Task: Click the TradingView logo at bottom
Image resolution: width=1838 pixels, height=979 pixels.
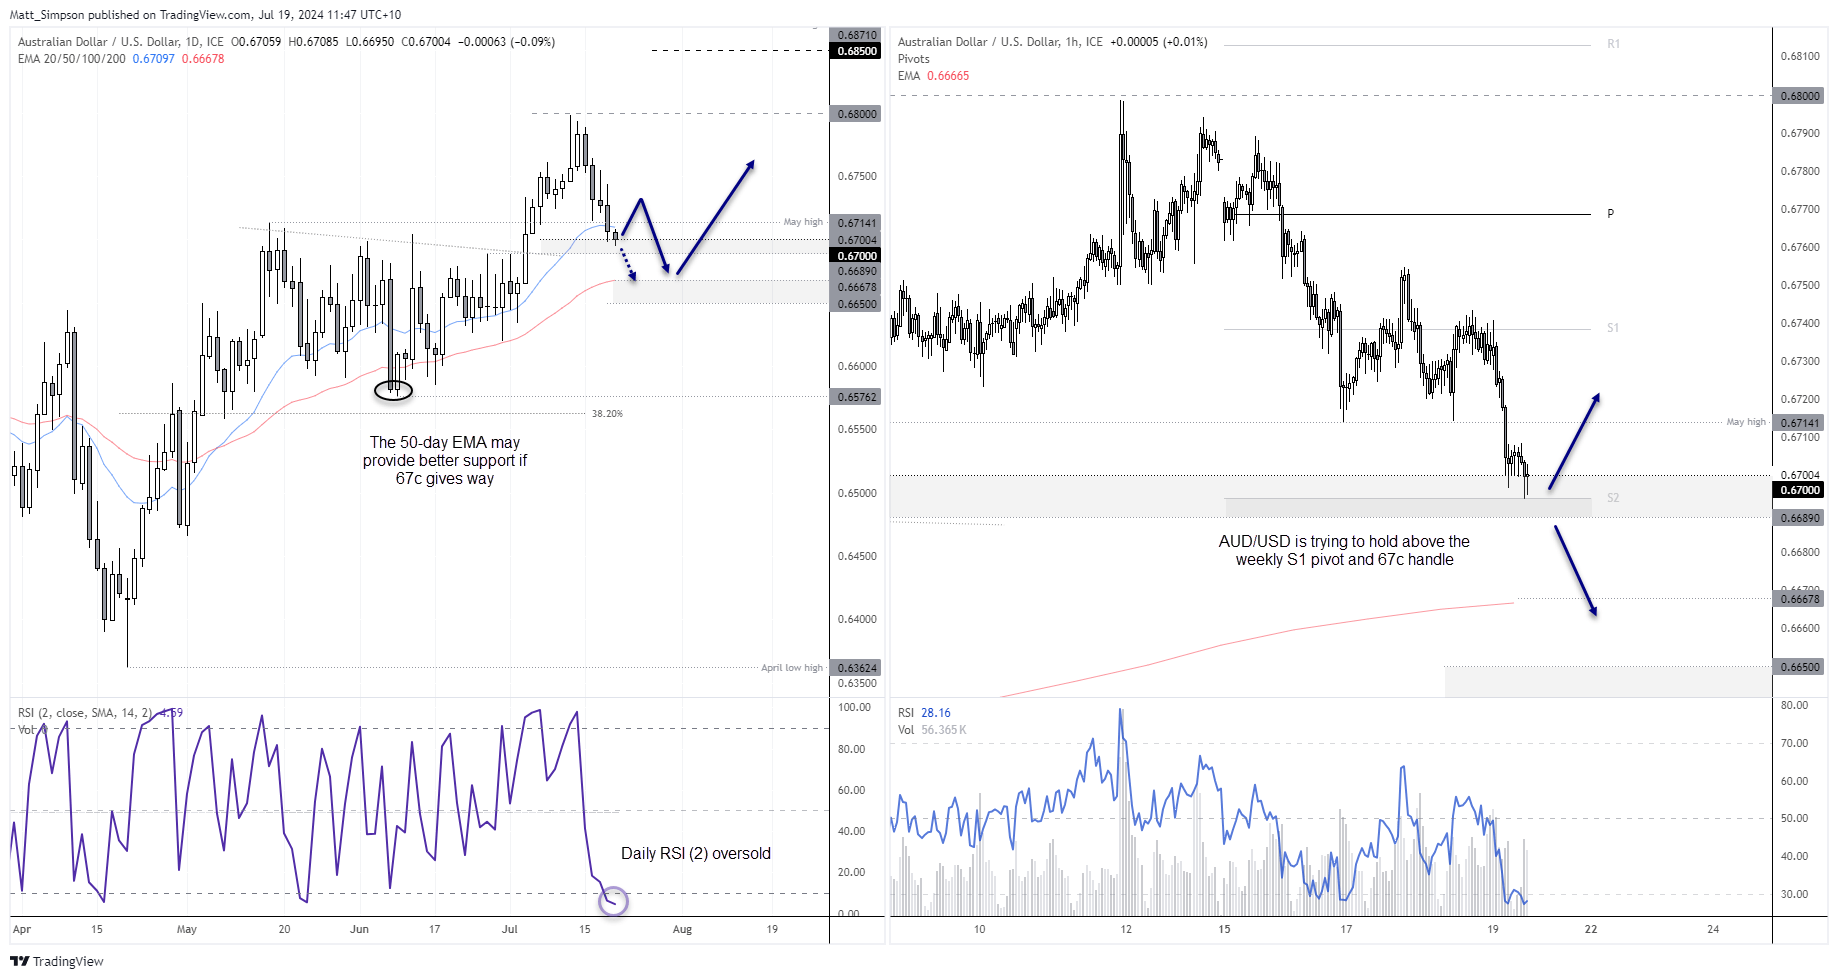Action: (57, 961)
